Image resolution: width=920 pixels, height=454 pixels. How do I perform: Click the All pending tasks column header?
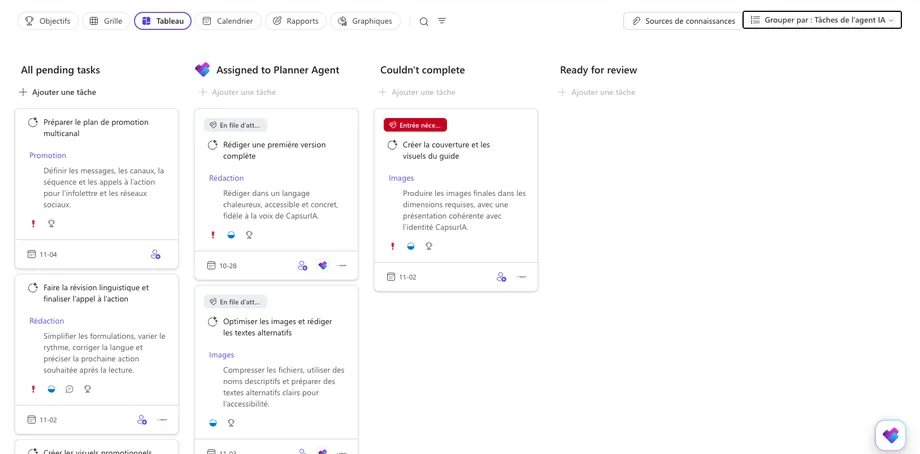coord(60,70)
